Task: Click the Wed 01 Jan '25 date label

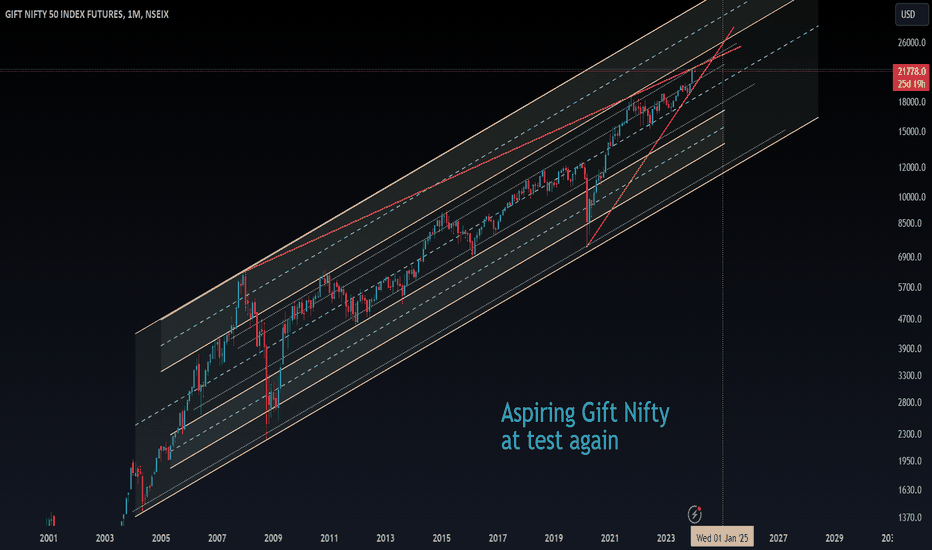Action: click(x=722, y=538)
